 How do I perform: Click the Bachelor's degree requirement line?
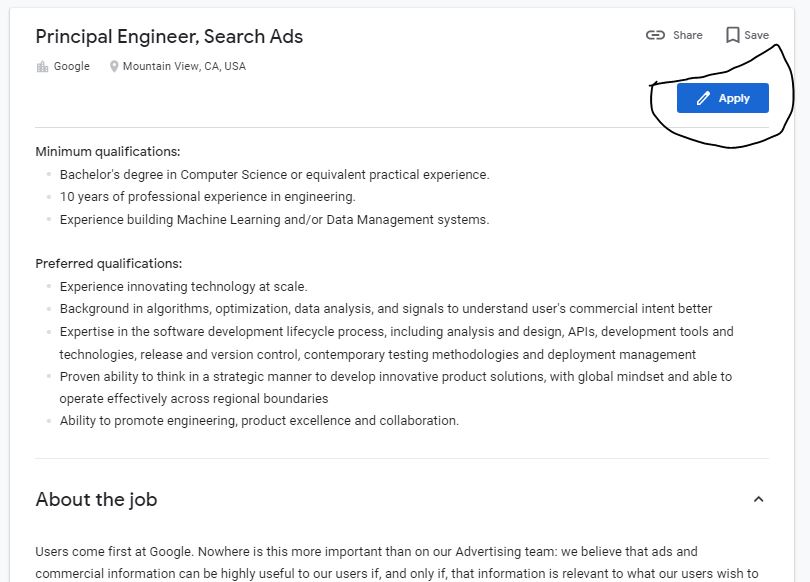(274, 175)
